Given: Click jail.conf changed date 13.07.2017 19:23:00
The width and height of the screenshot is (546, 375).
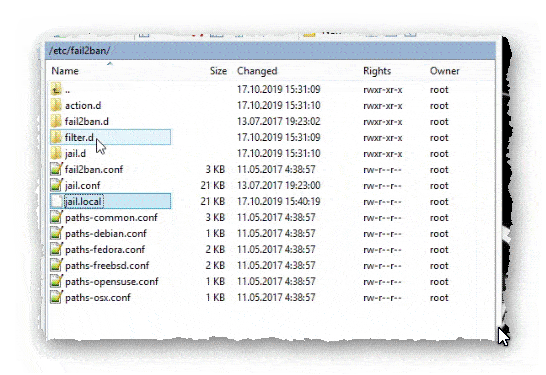Looking at the screenshot, I should click(279, 185).
